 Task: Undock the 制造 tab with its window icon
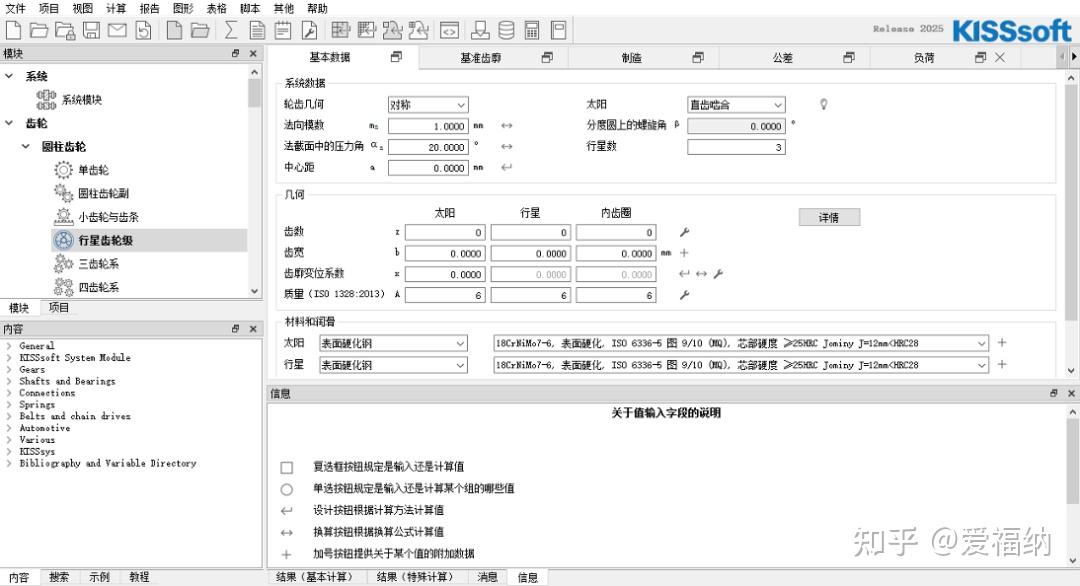(x=698, y=57)
